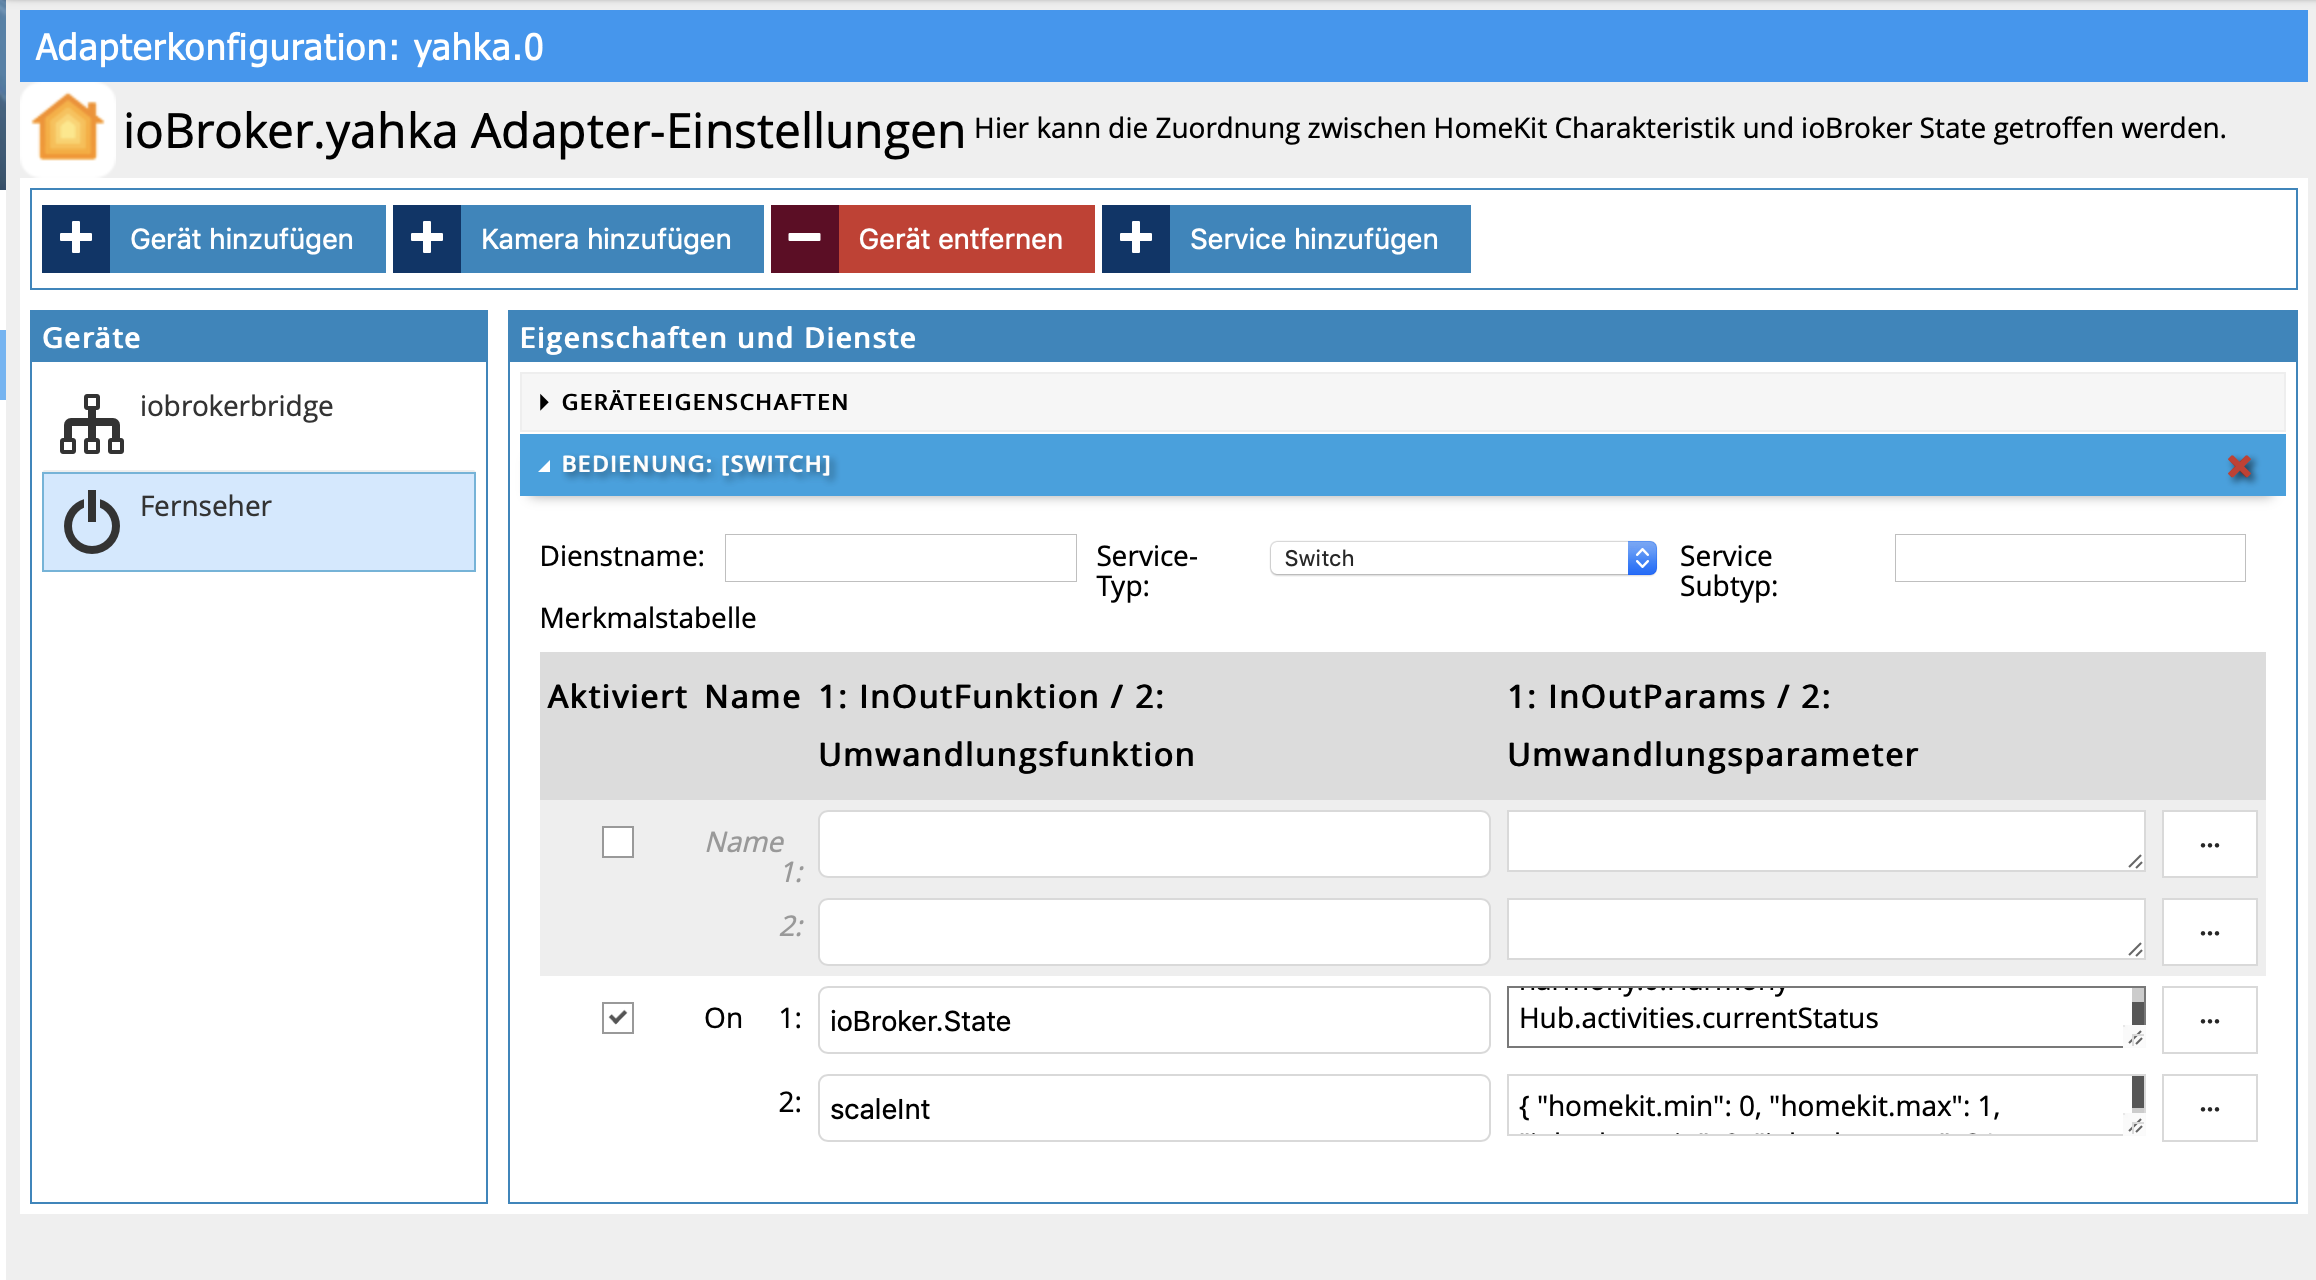The width and height of the screenshot is (2316, 1280).
Task: Click the plus icon of Kamera hinzufügen
Action: click(427, 239)
